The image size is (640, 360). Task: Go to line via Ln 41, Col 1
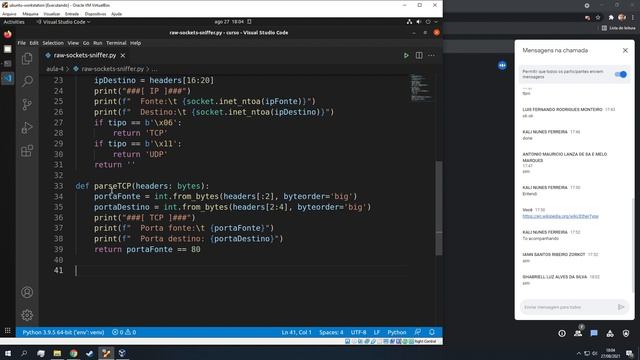click(x=296, y=332)
